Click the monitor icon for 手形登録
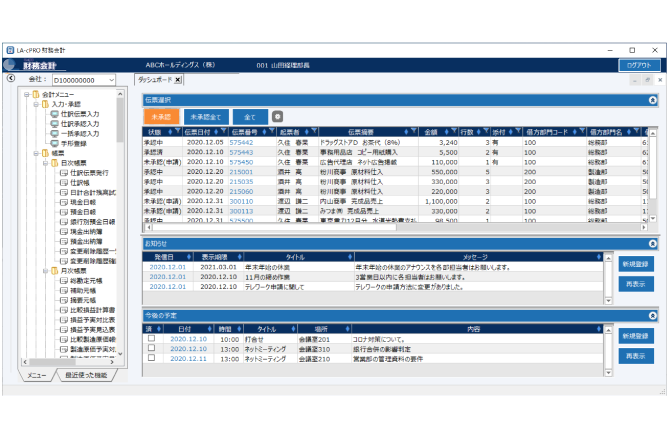669x438 pixels. pyautogui.click(x=55, y=143)
